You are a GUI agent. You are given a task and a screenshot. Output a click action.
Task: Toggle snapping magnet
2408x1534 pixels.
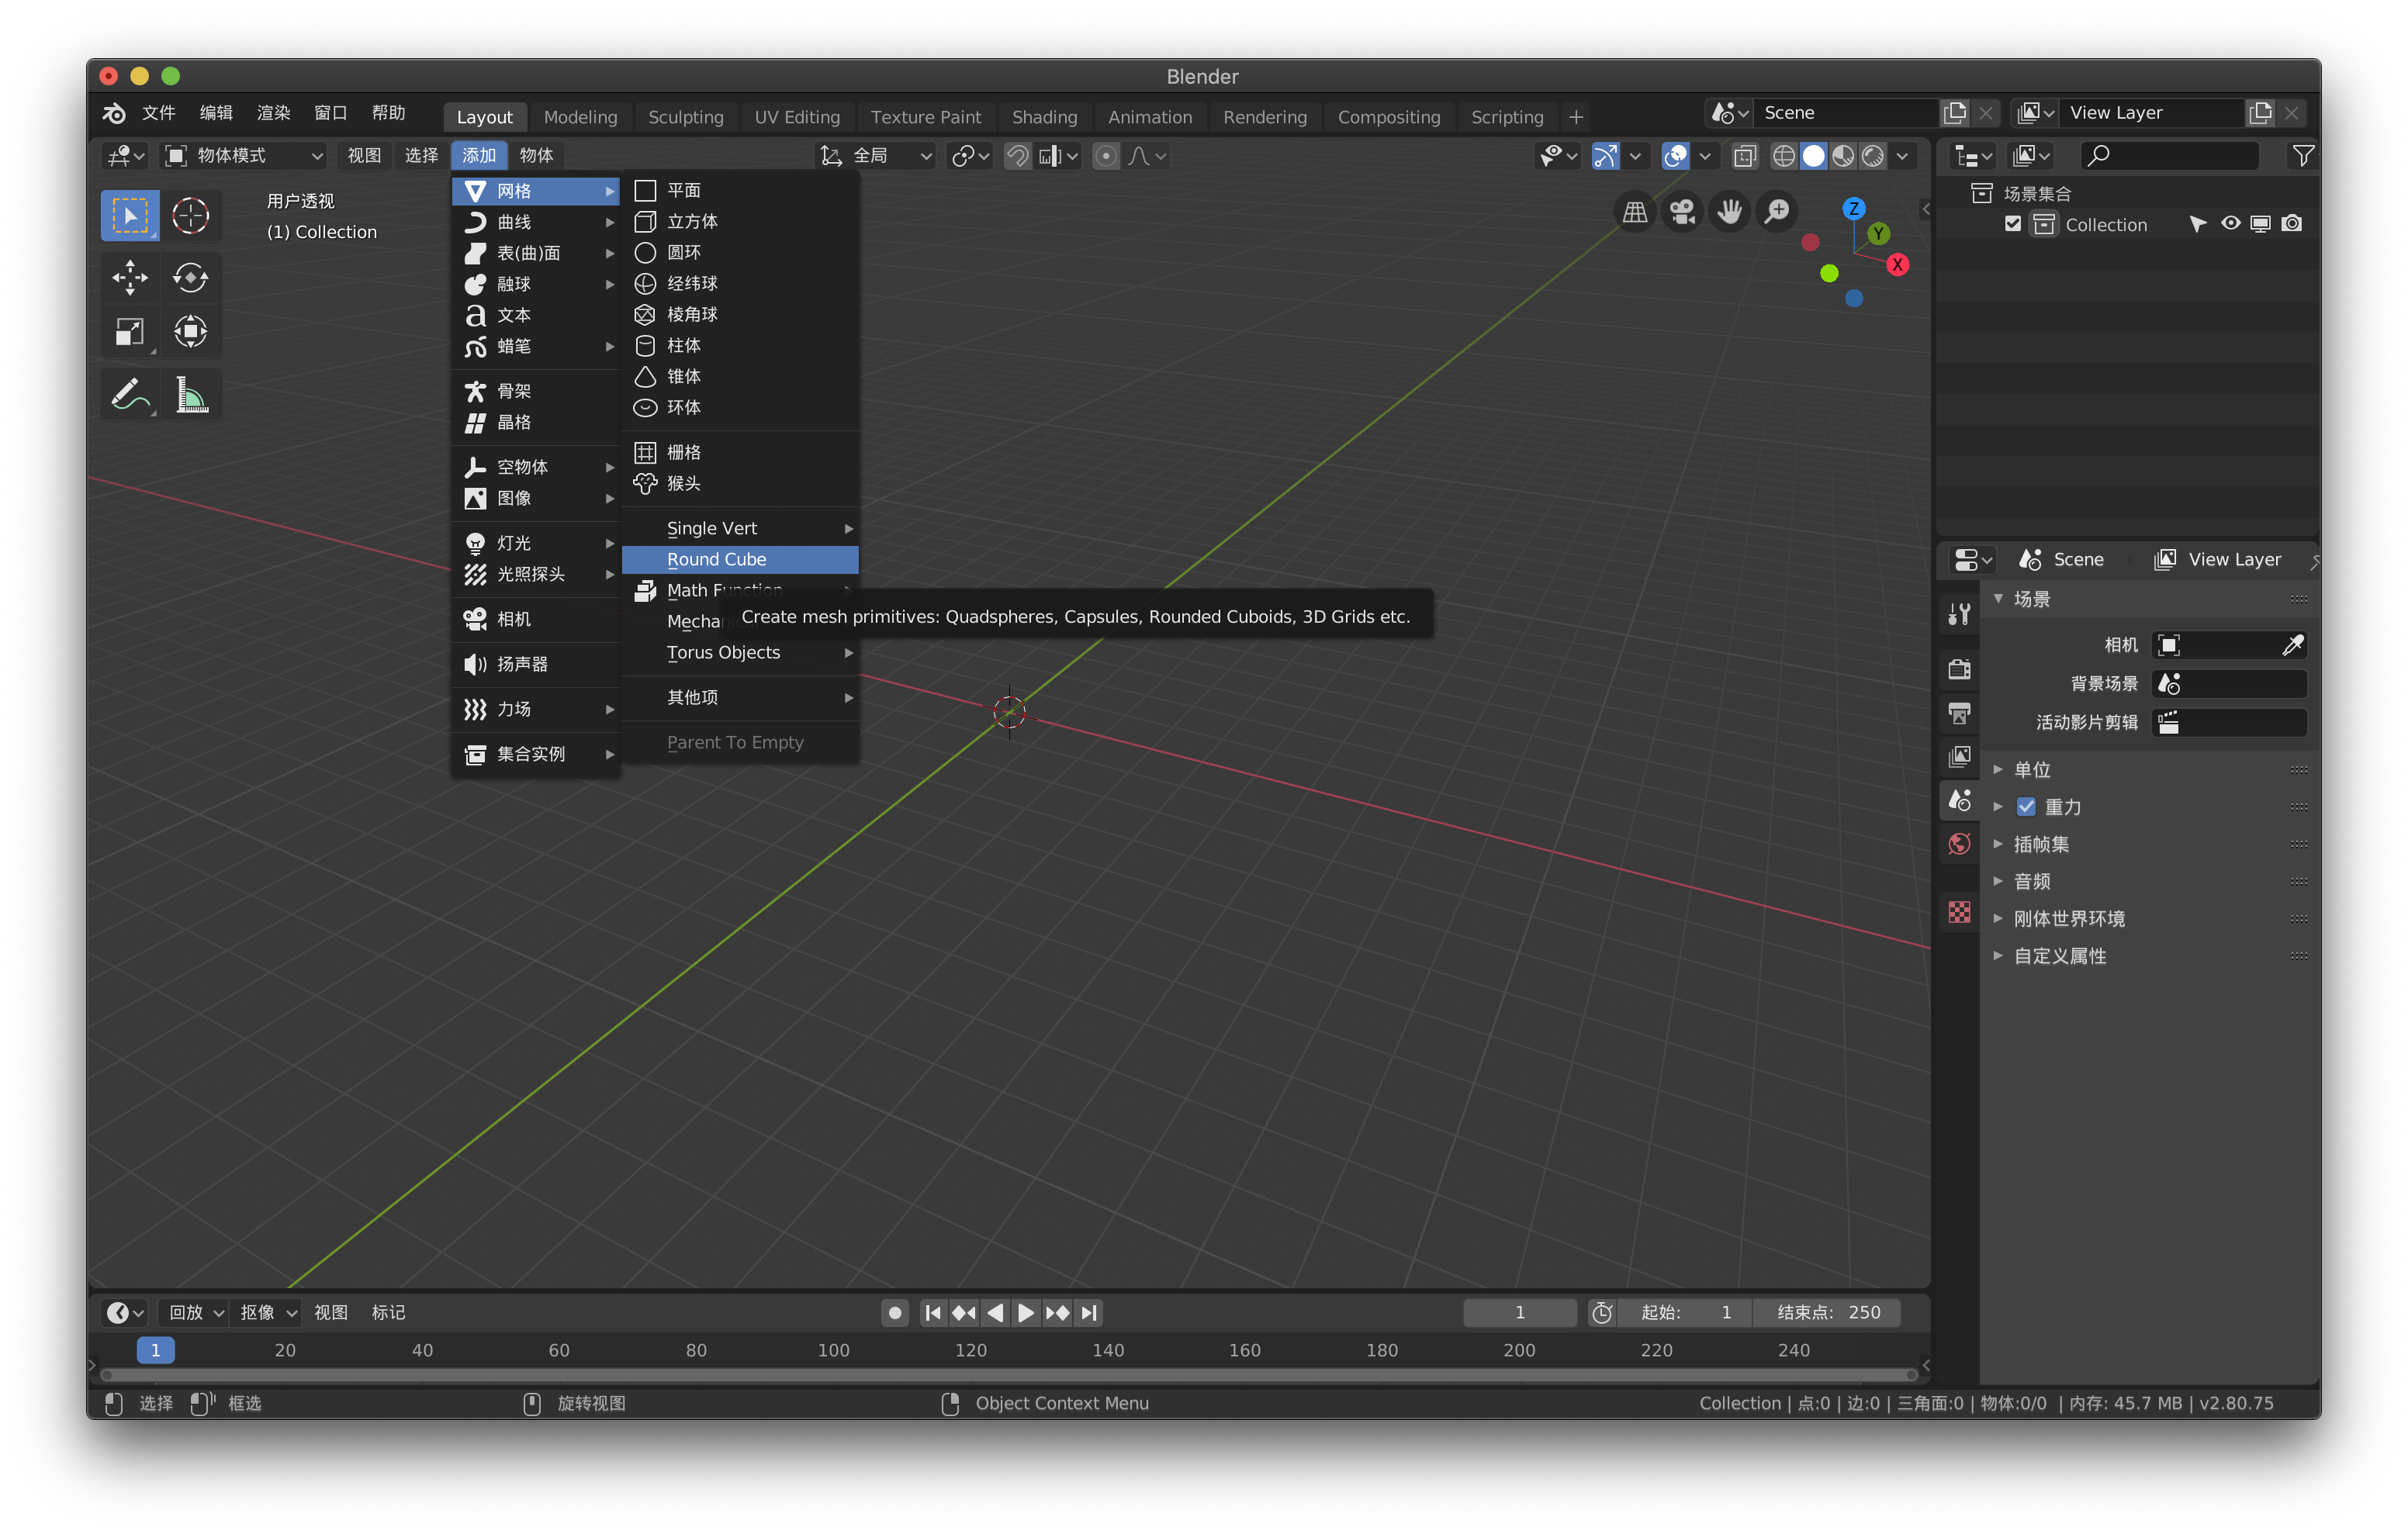[x=1017, y=156]
